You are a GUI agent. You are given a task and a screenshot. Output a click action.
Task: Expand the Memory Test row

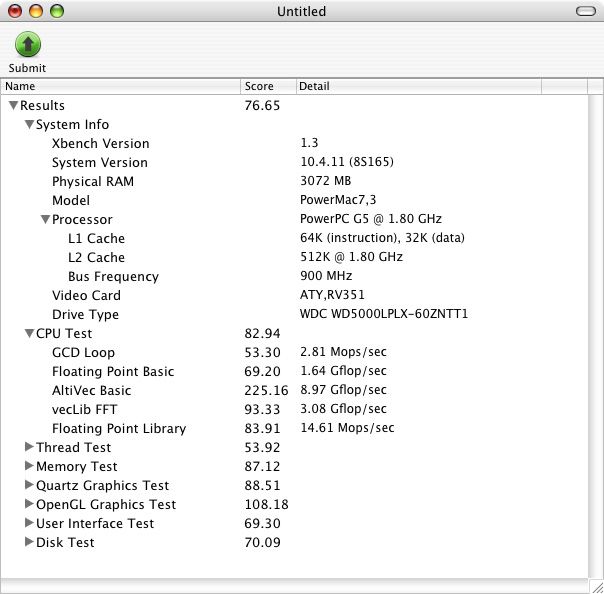pos(29,466)
